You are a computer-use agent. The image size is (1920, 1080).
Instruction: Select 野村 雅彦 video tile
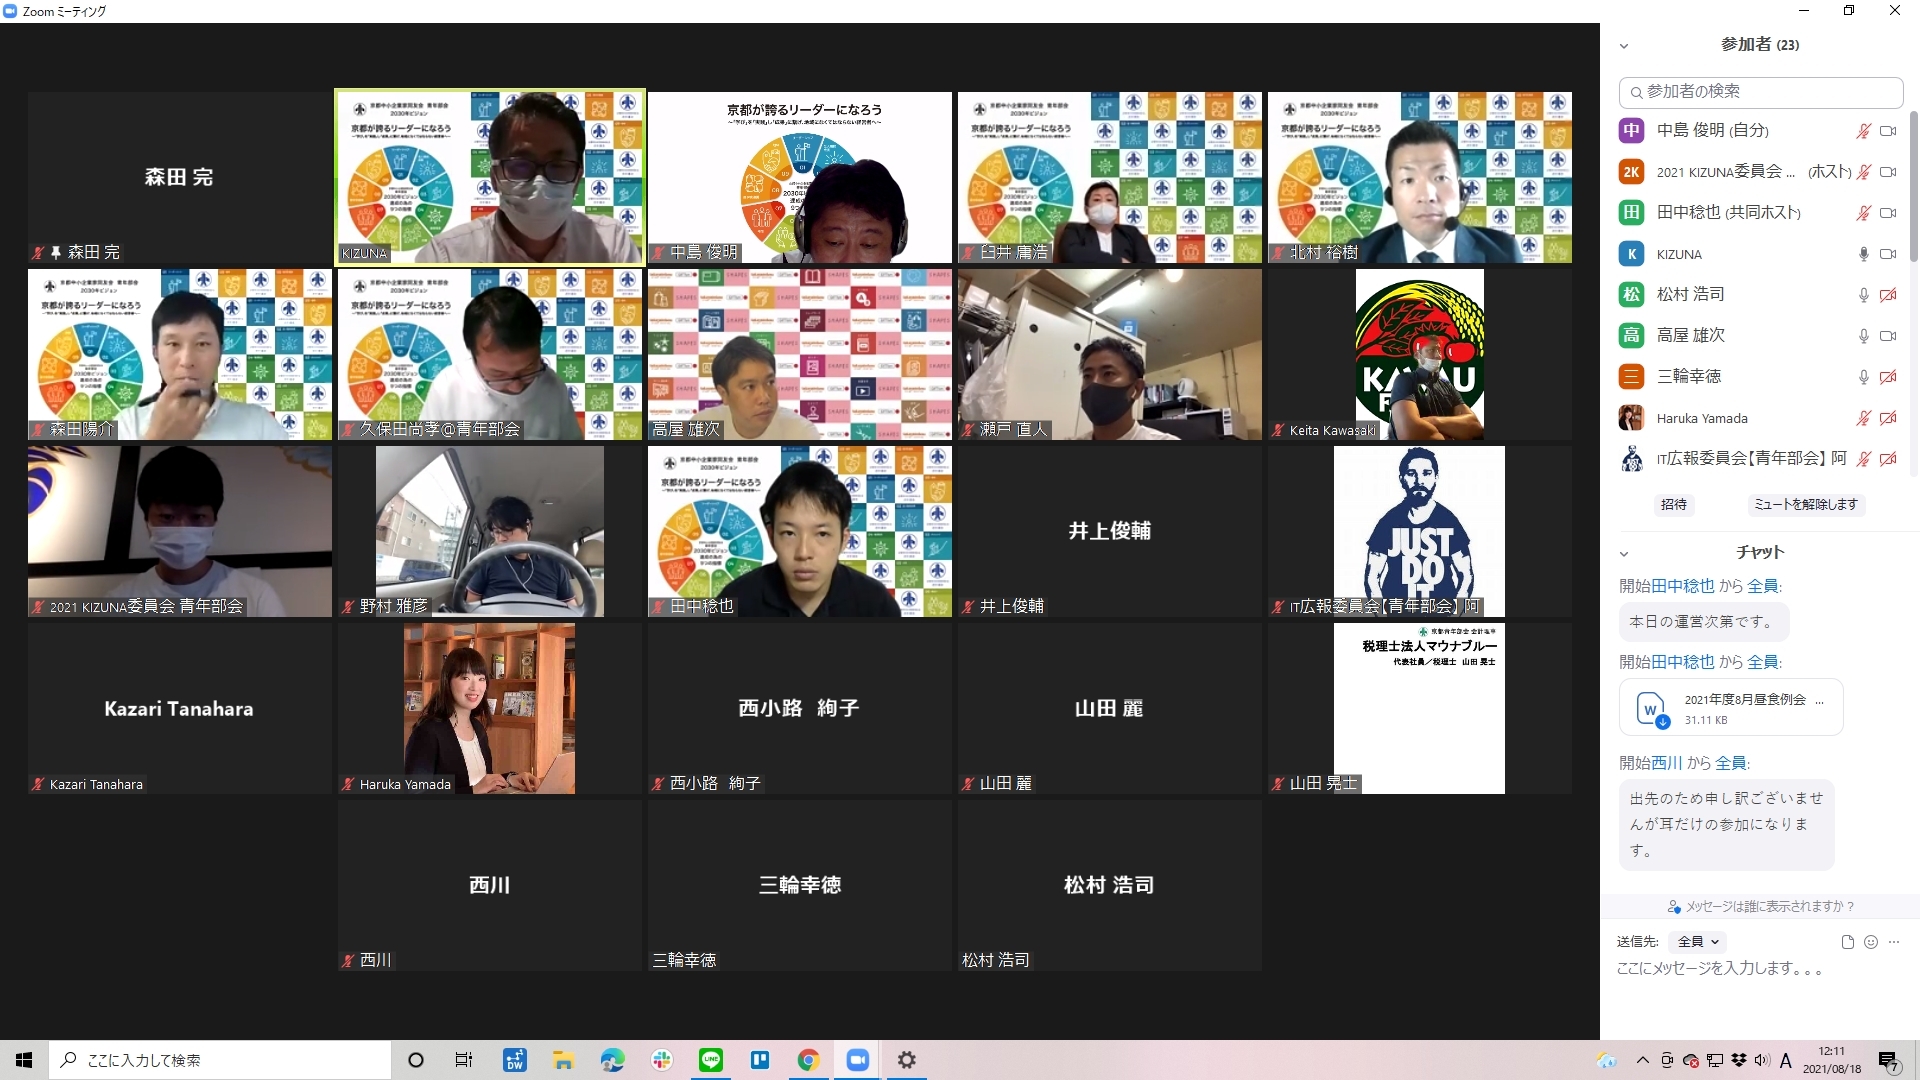[x=490, y=531]
